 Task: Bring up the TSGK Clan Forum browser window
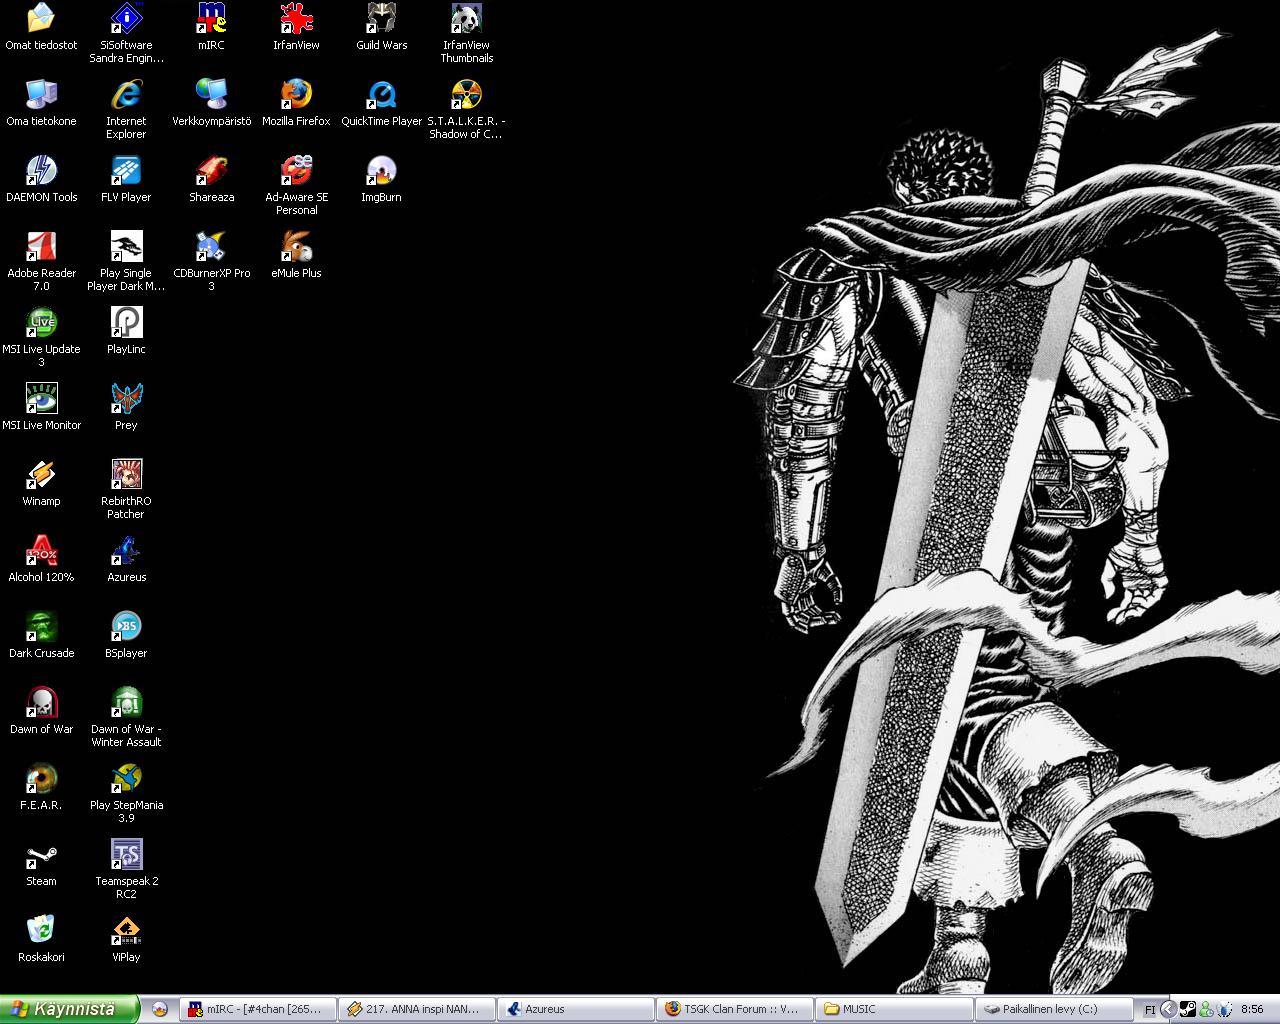[x=733, y=1009]
